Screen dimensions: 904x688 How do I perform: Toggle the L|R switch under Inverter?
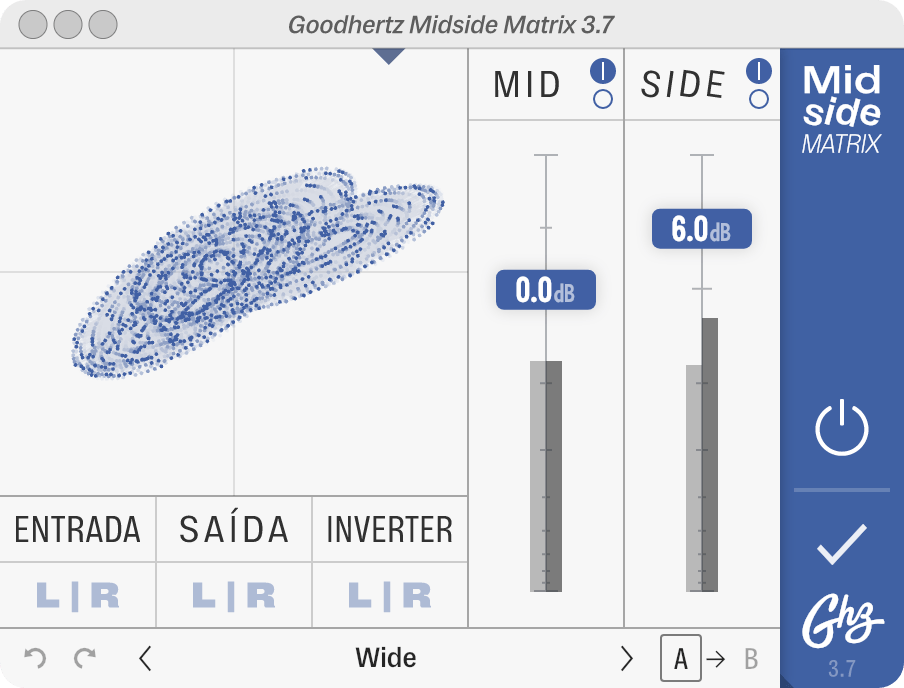click(390, 596)
